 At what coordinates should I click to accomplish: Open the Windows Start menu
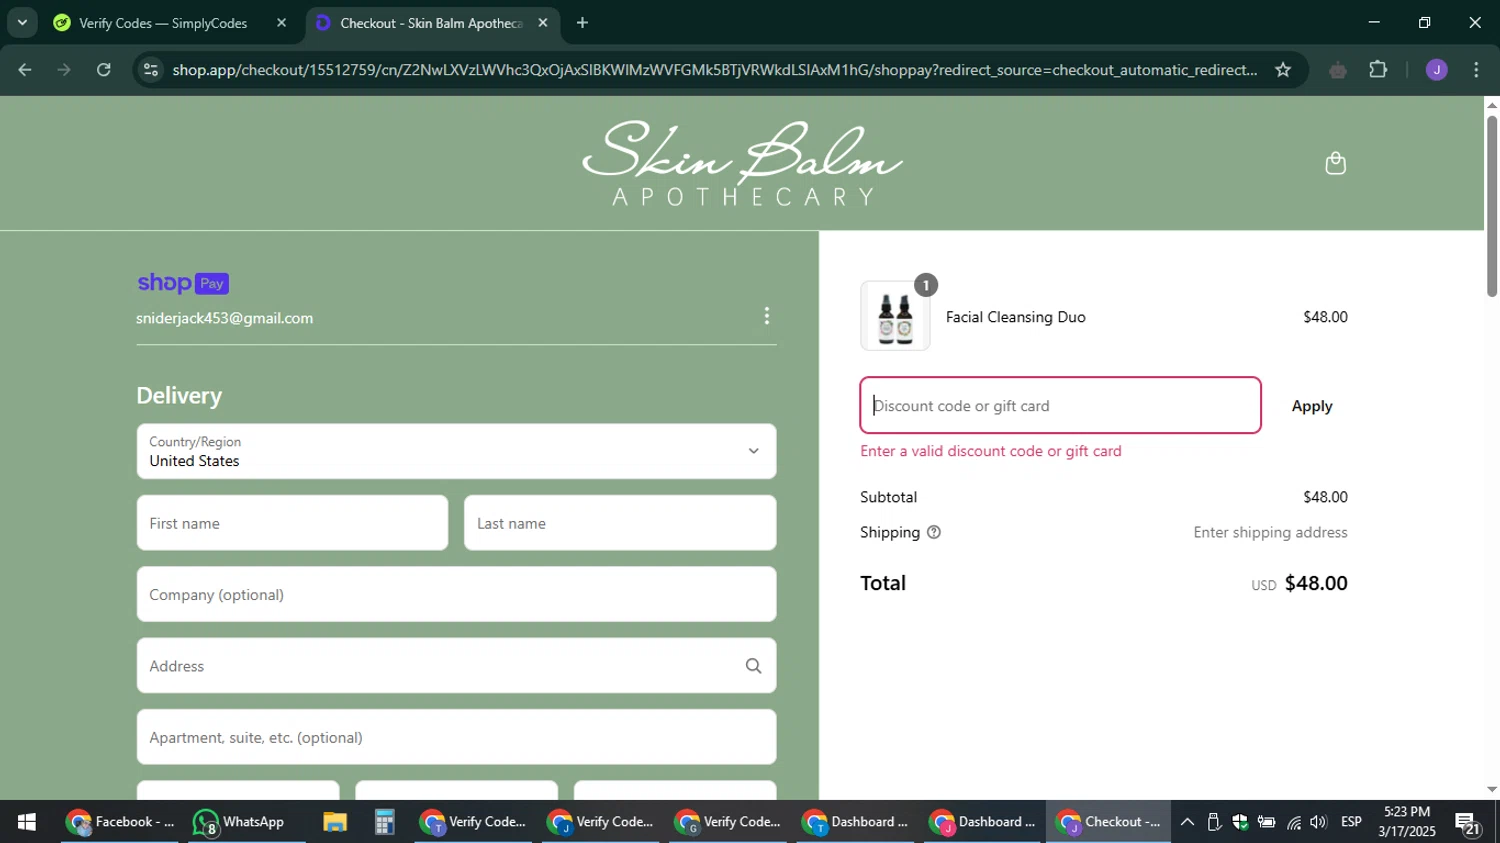[x=27, y=822]
